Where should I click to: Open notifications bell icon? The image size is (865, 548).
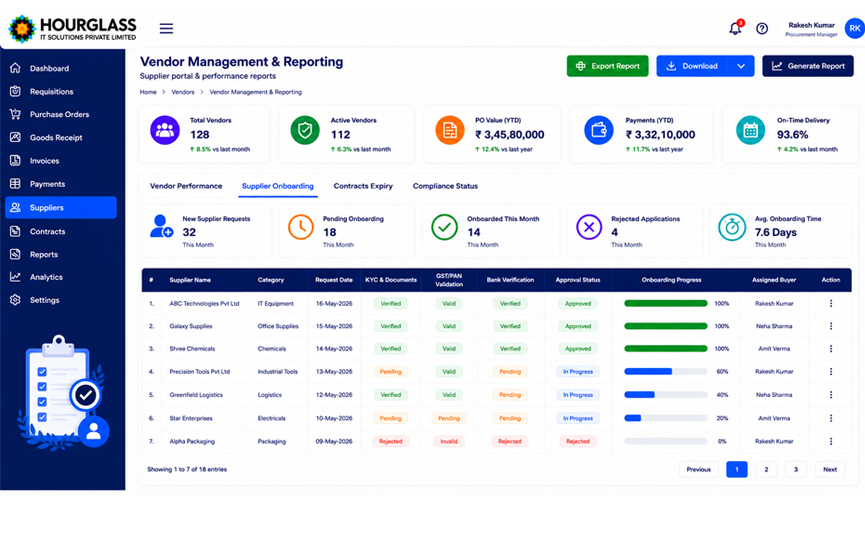click(735, 28)
